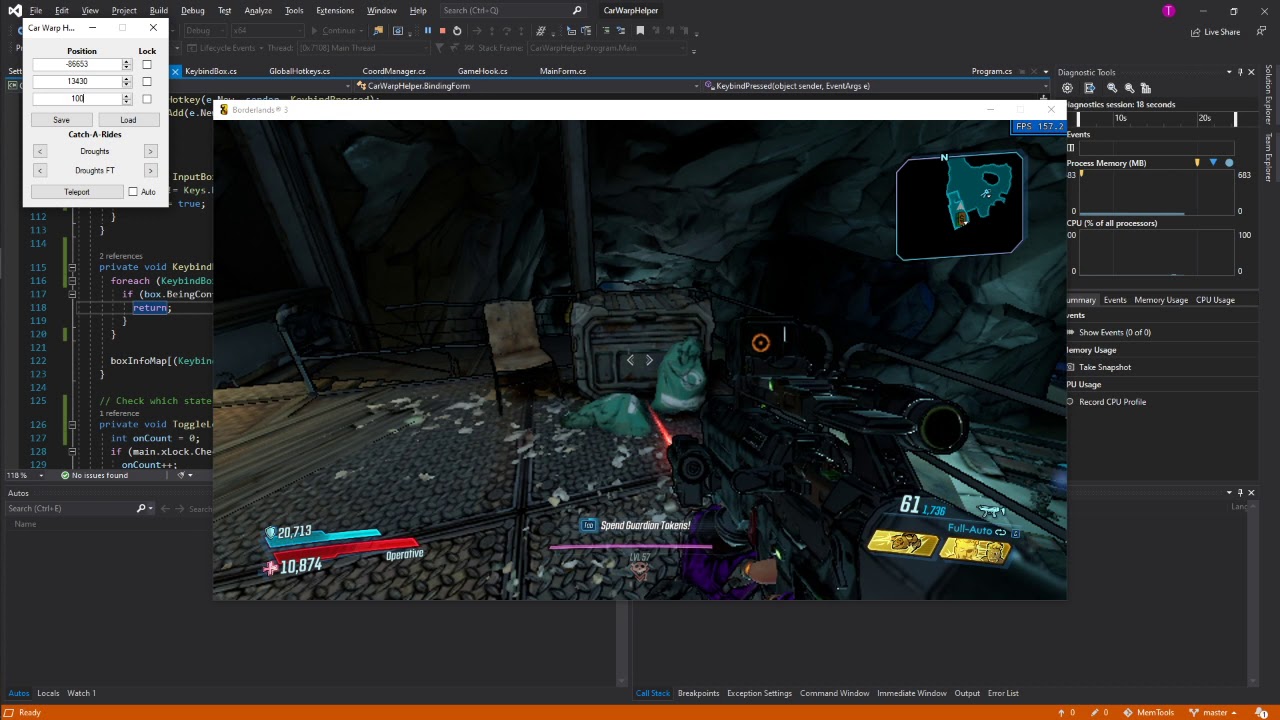Viewport: 1280px width, 720px height.
Task: Switch to GlobalHotkeys.cs tab
Action: (x=299, y=71)
